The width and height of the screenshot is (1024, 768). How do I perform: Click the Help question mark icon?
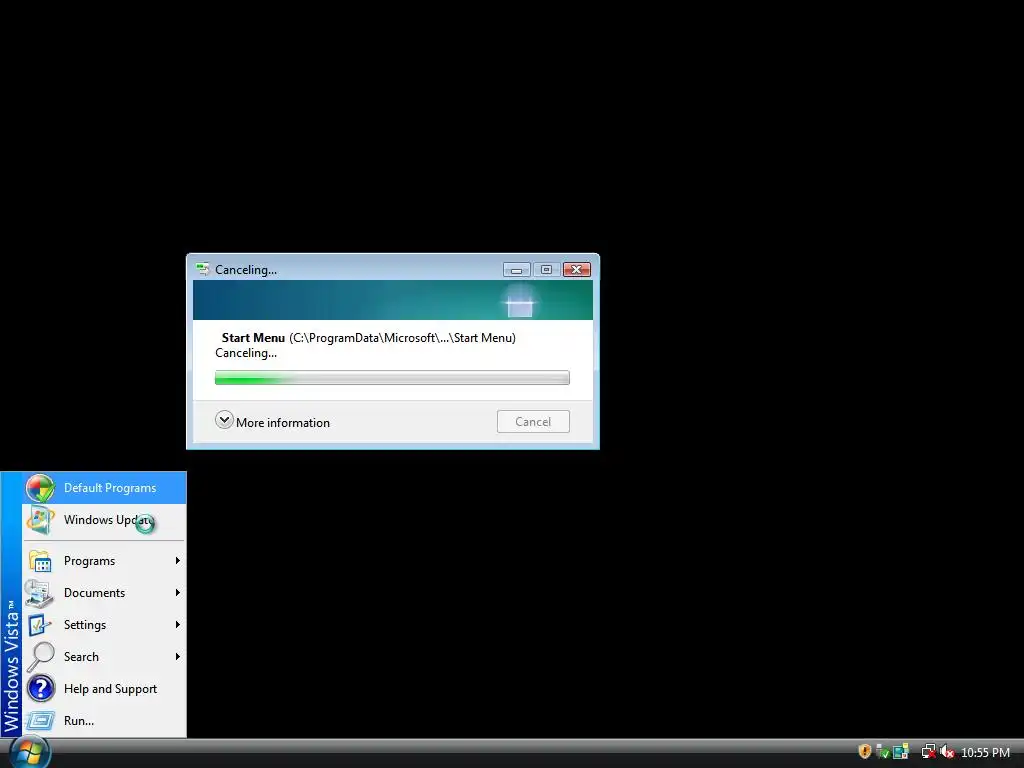[40, 688]
